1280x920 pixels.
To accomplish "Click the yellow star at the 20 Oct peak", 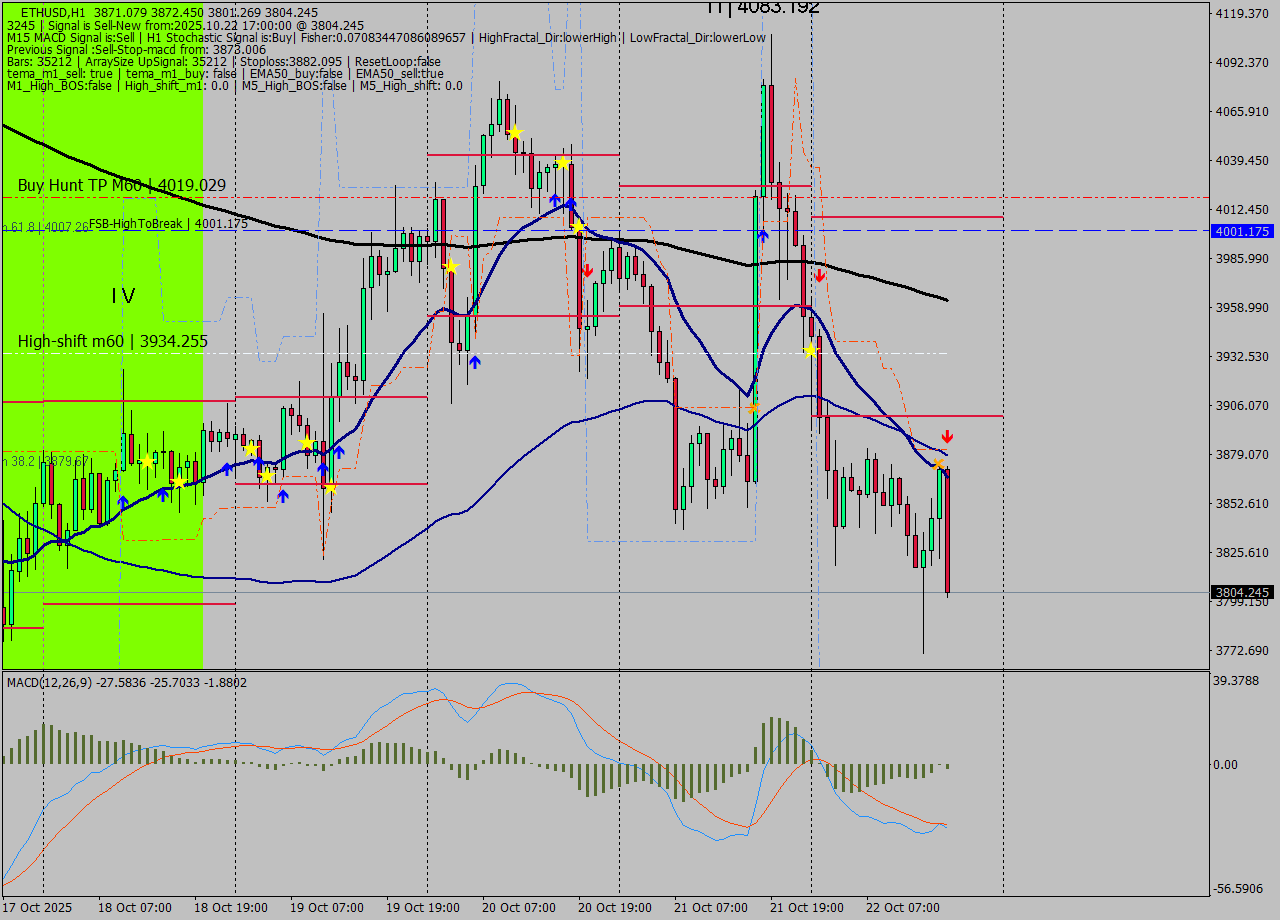I will coord(514,133).
